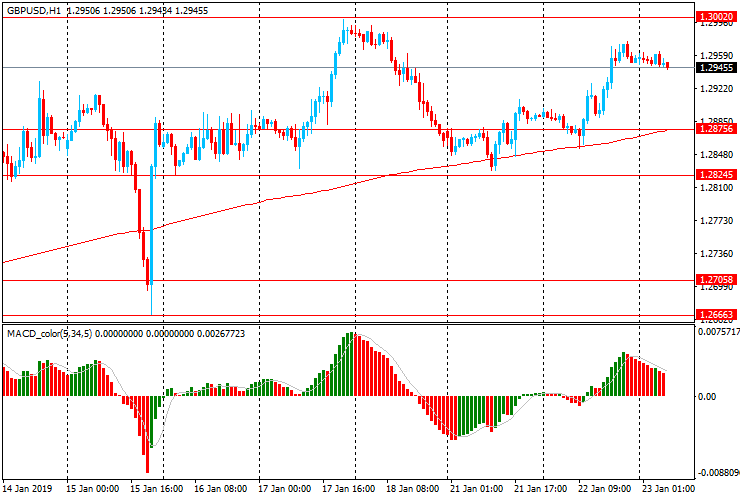The image size is (740, 500).
Task: Click the 1.27360 price axis value
Action: [x=716, y=254]
